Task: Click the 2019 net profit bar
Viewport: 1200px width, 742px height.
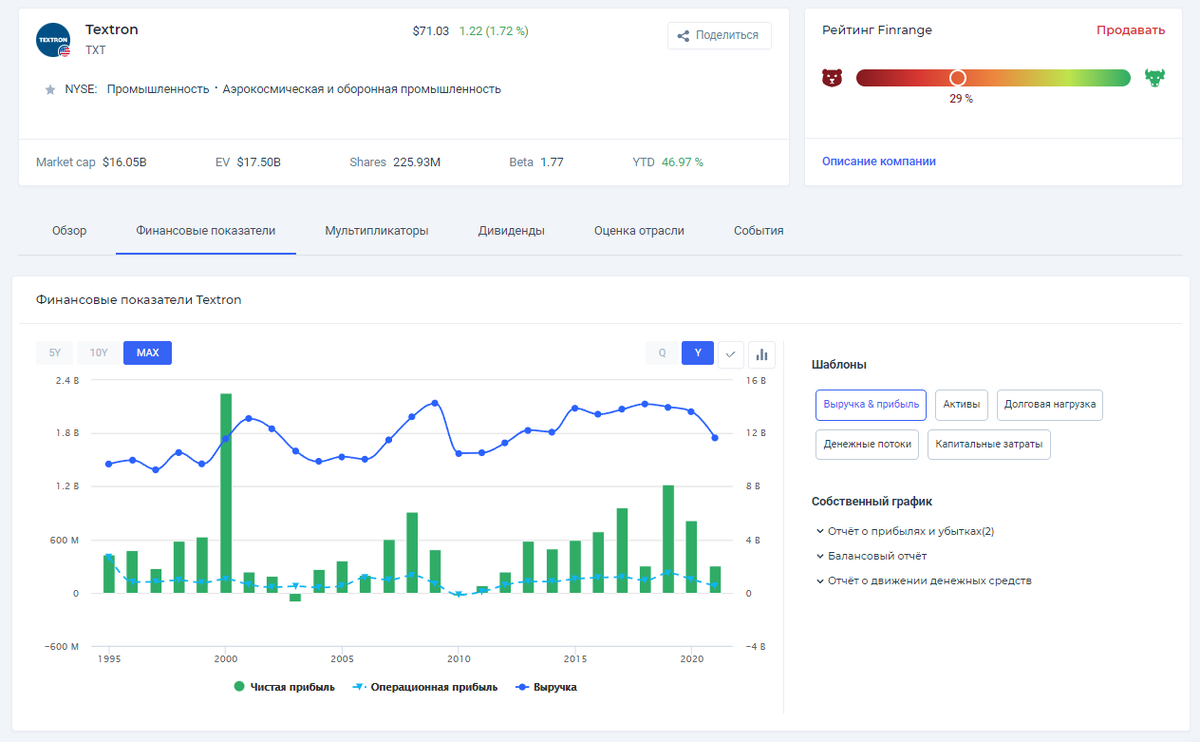Action: point(668,539)
